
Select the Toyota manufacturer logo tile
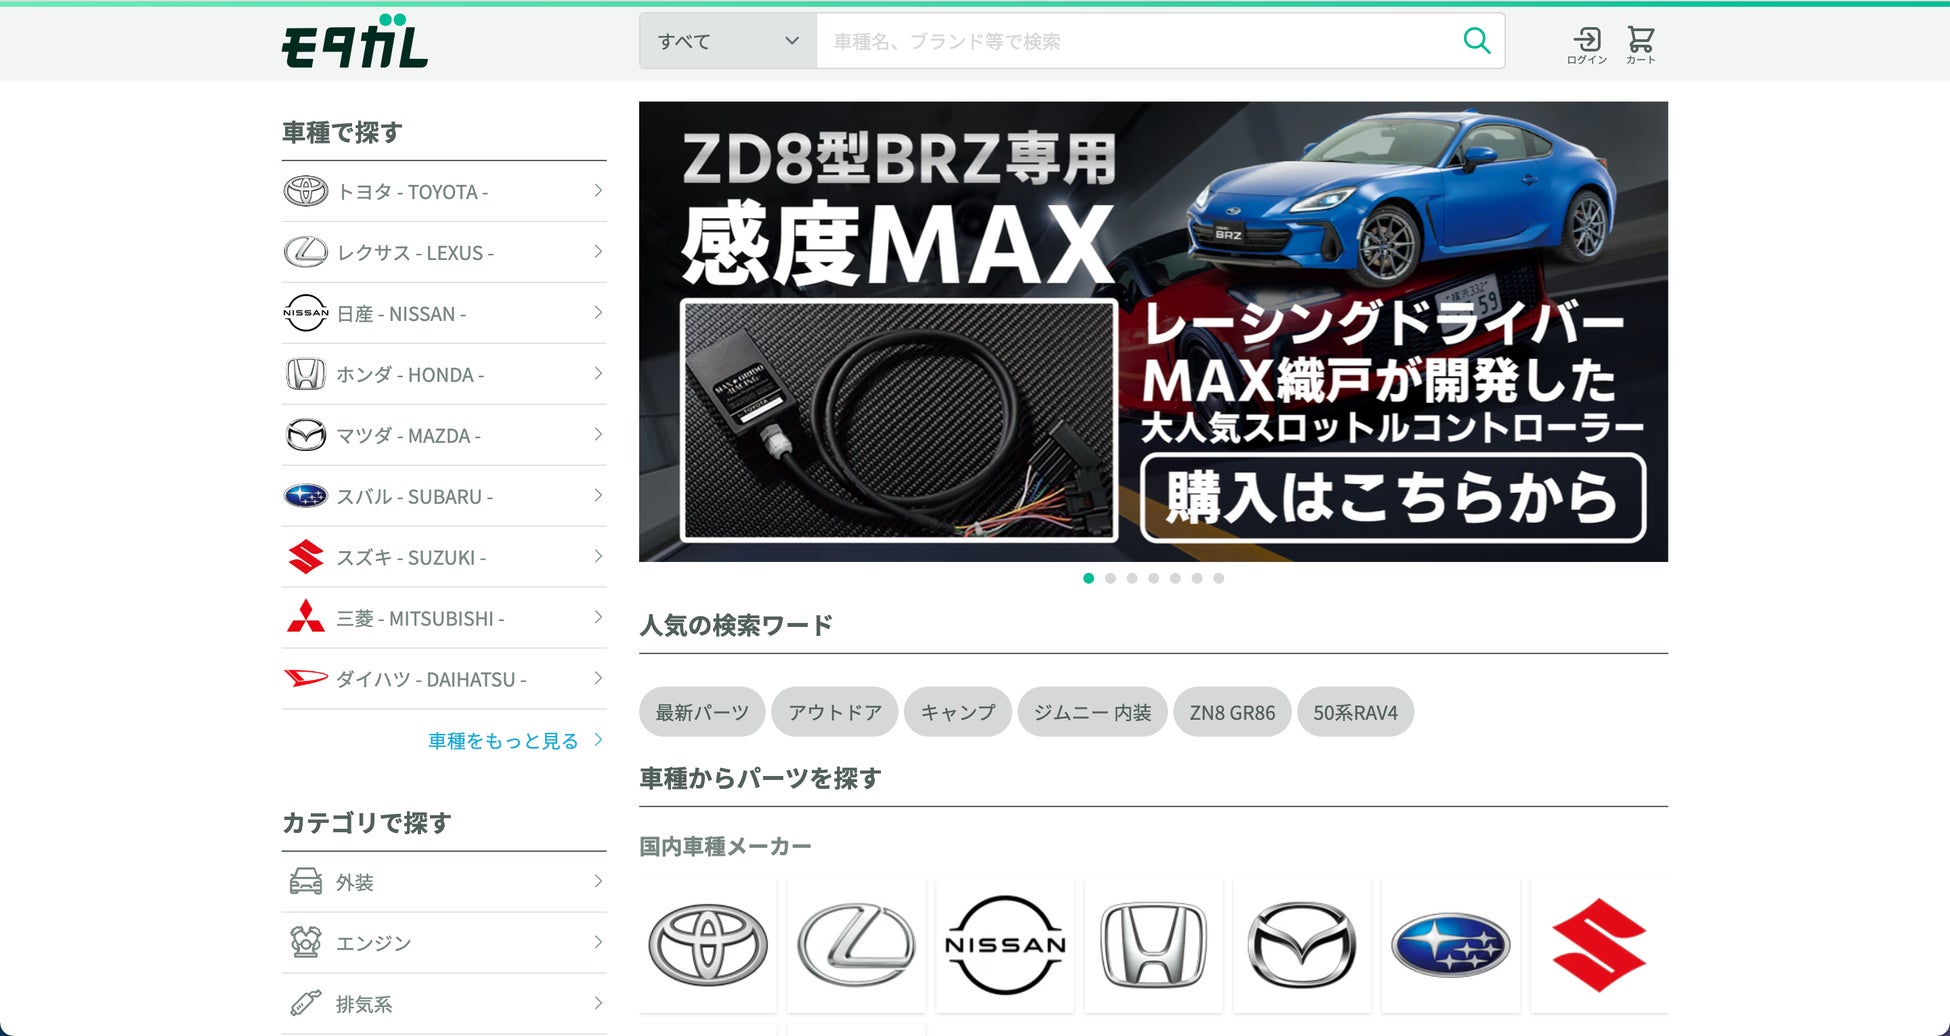[x=707, y=944]
